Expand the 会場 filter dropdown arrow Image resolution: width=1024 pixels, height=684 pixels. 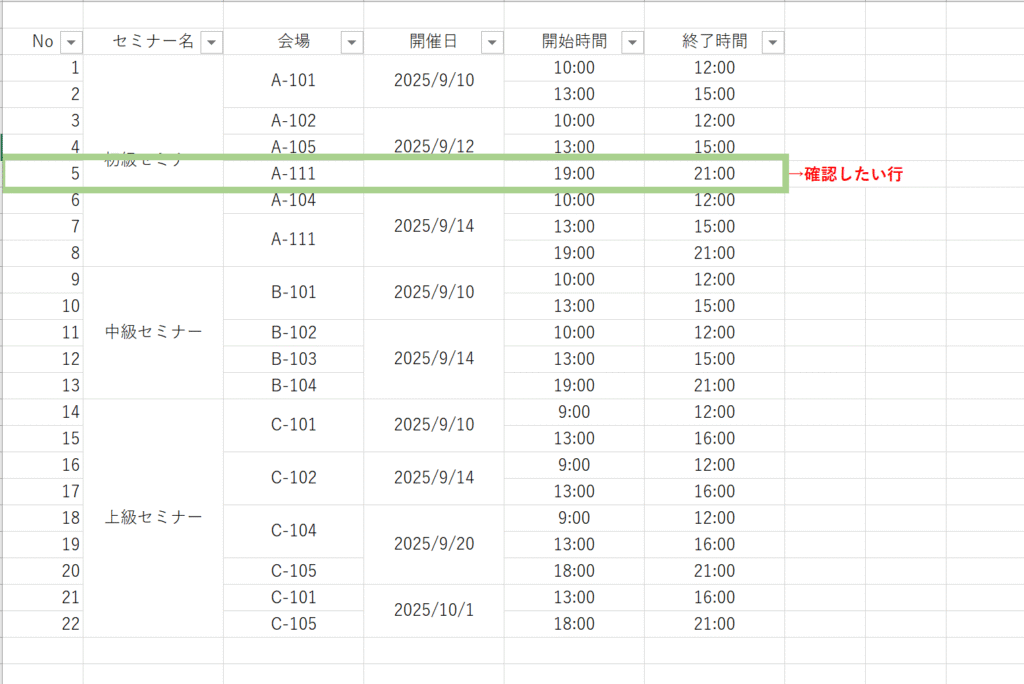(352, 42)
